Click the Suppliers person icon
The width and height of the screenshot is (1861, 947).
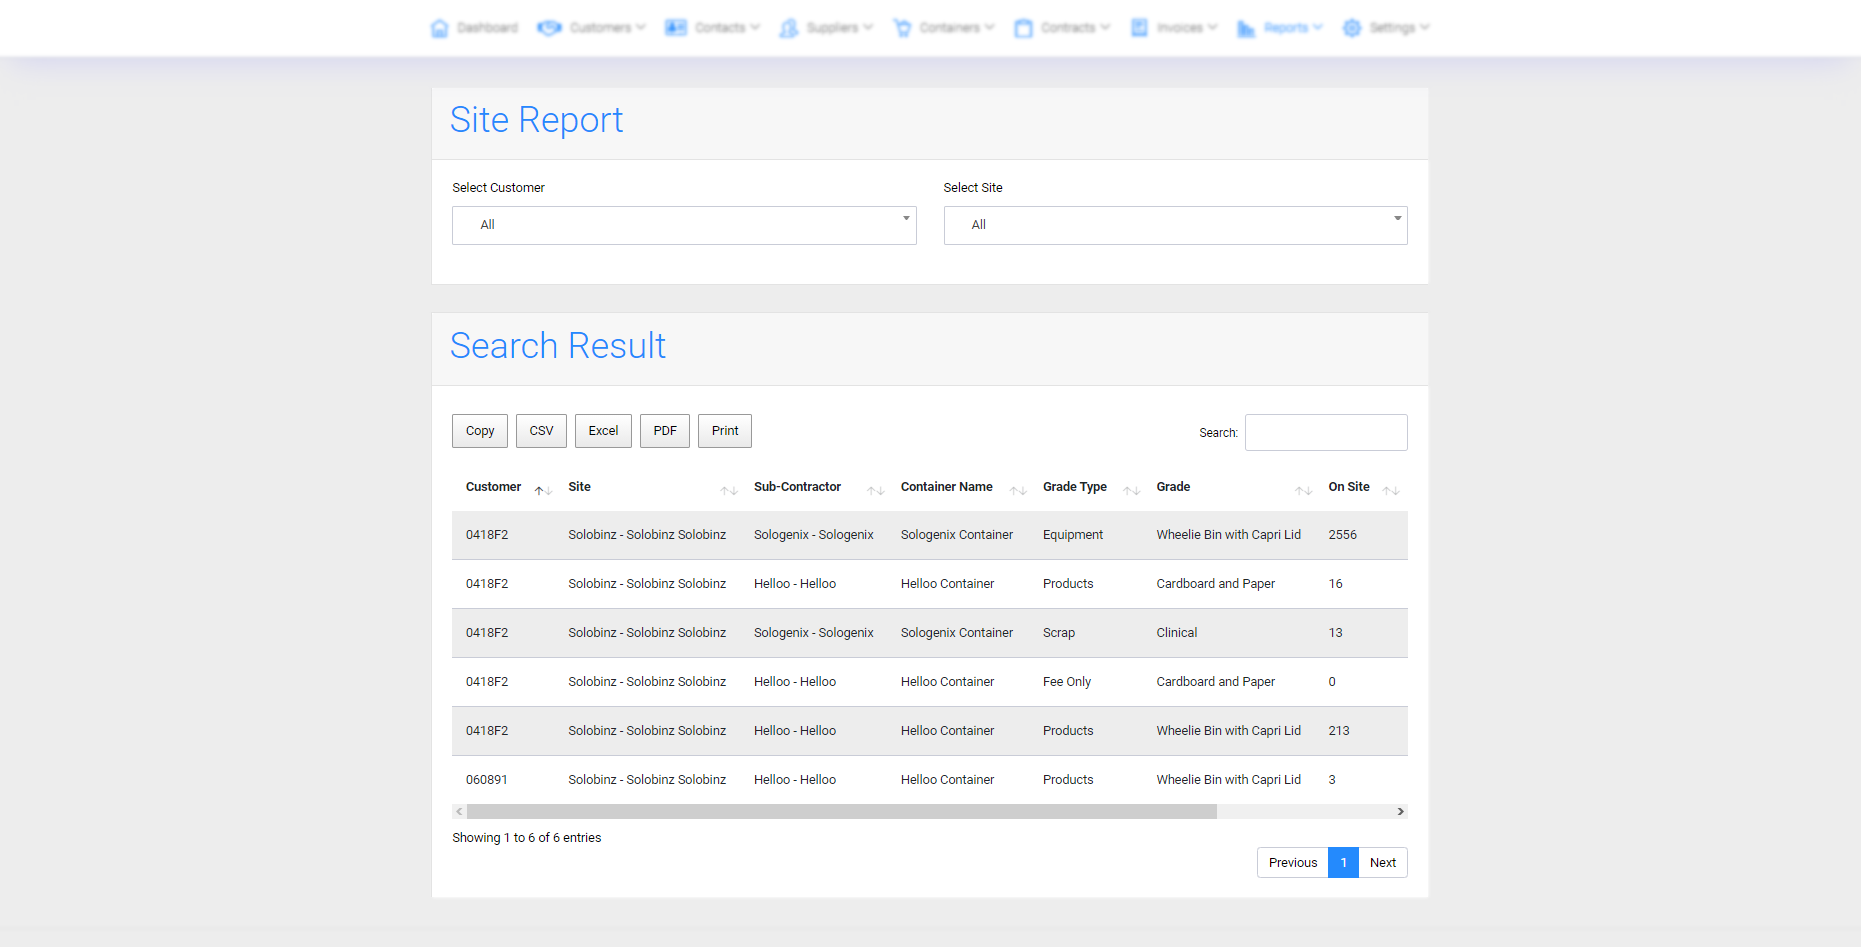tap(789, 28)
